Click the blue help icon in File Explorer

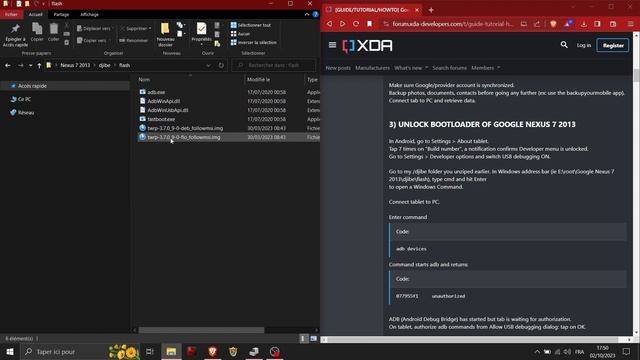pyautogui.click(x=316, y=14)
